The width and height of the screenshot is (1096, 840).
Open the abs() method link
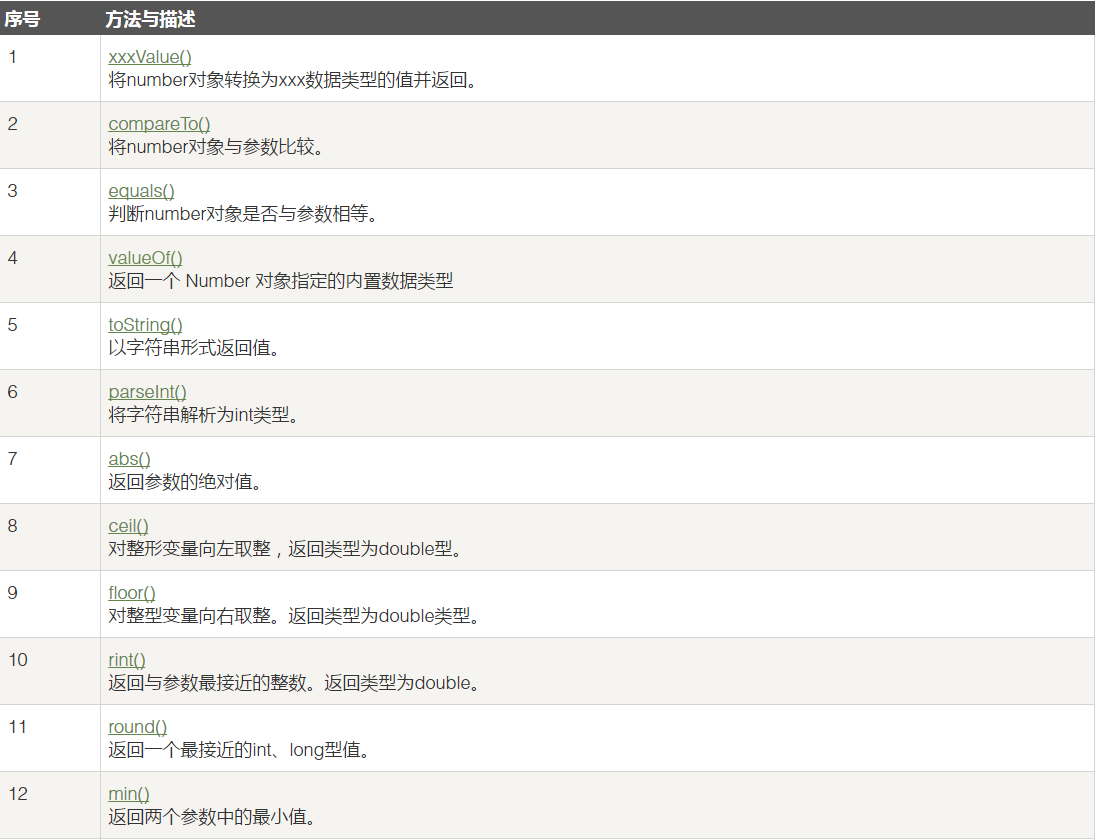(x=129, y=459)
